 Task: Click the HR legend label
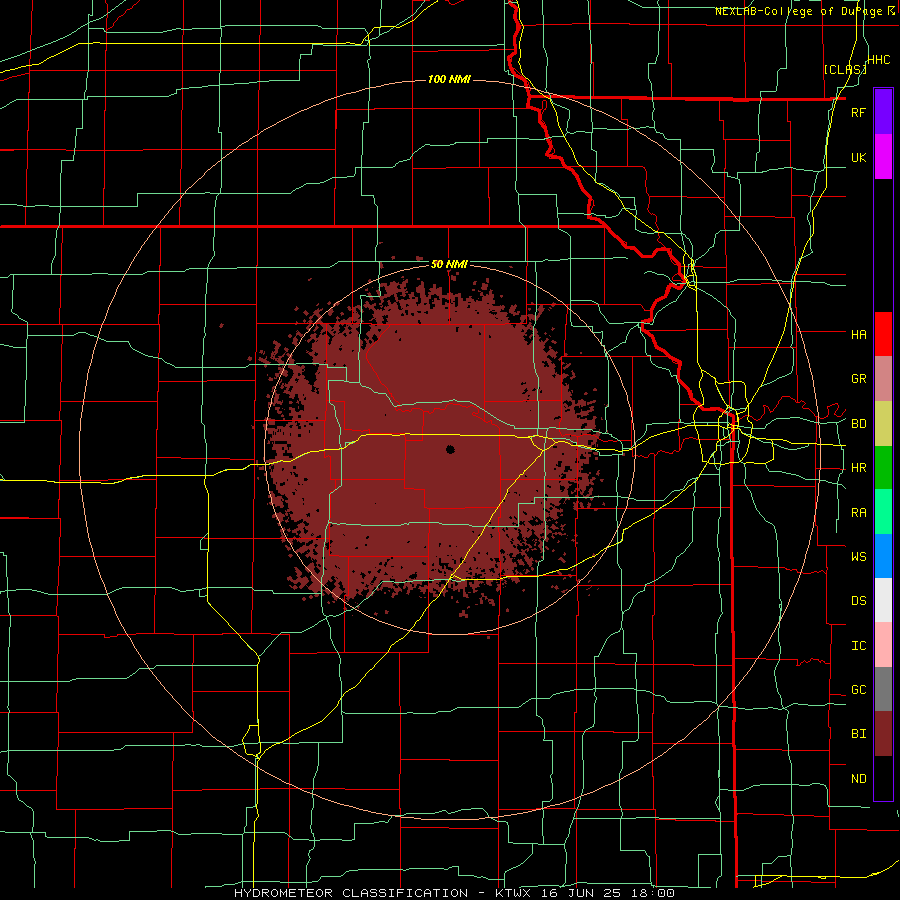pyautogui.click(x=858, y=468)
